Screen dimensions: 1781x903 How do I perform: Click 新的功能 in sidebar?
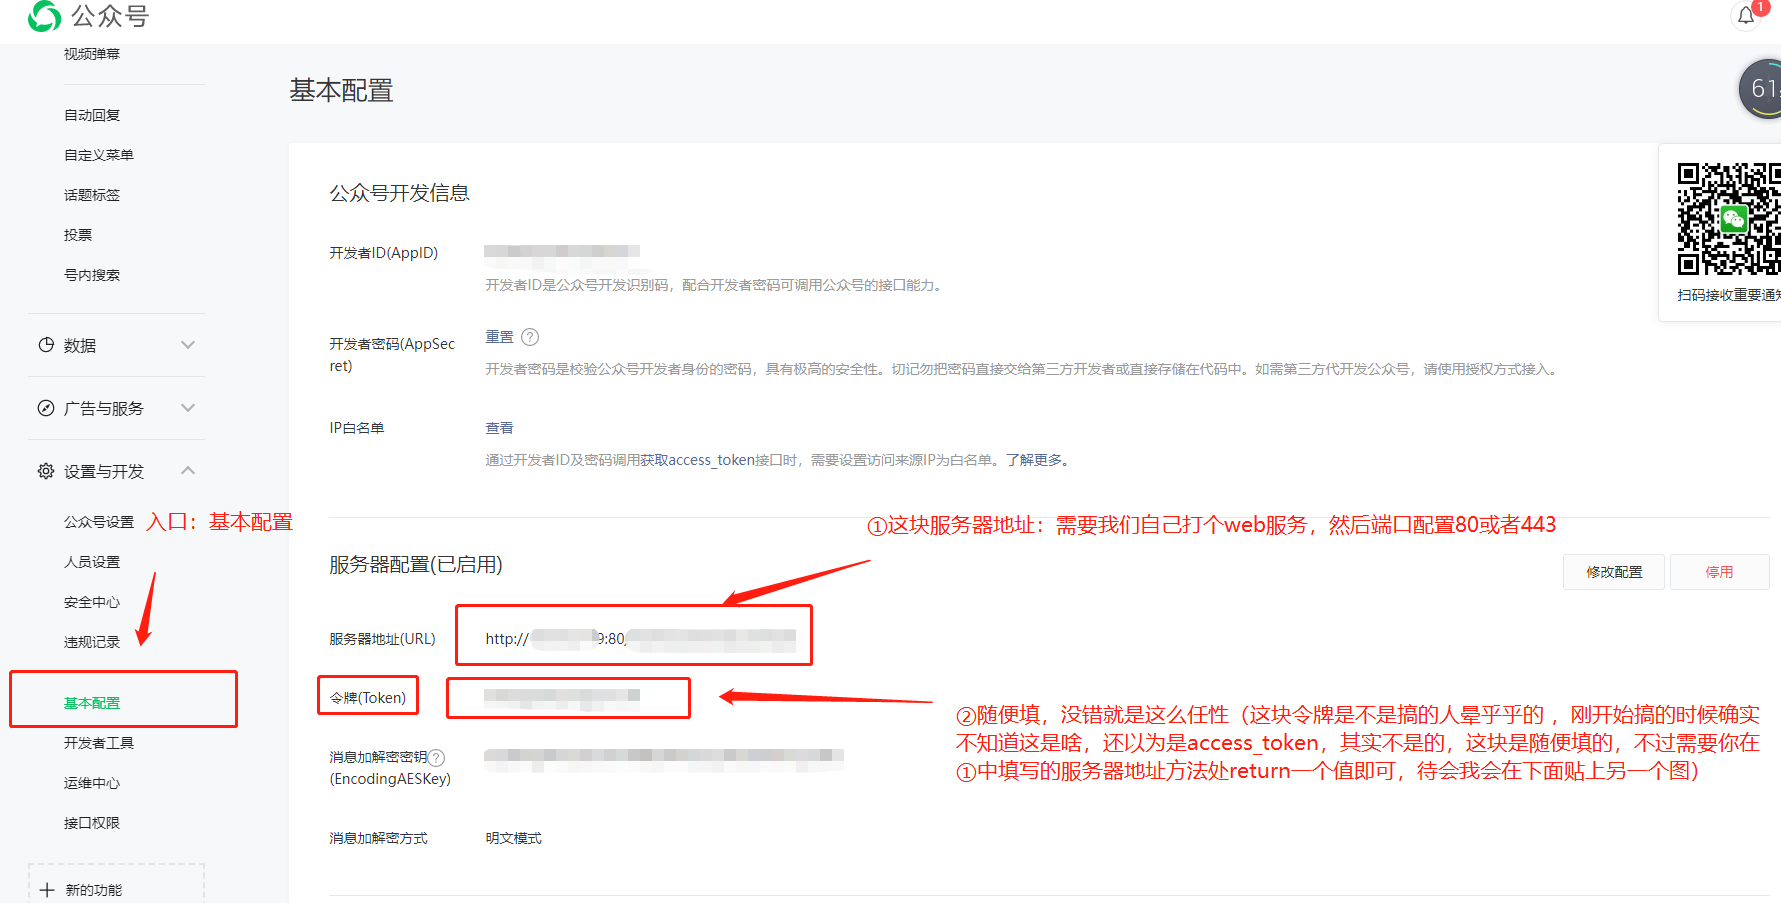pos(94,890)
